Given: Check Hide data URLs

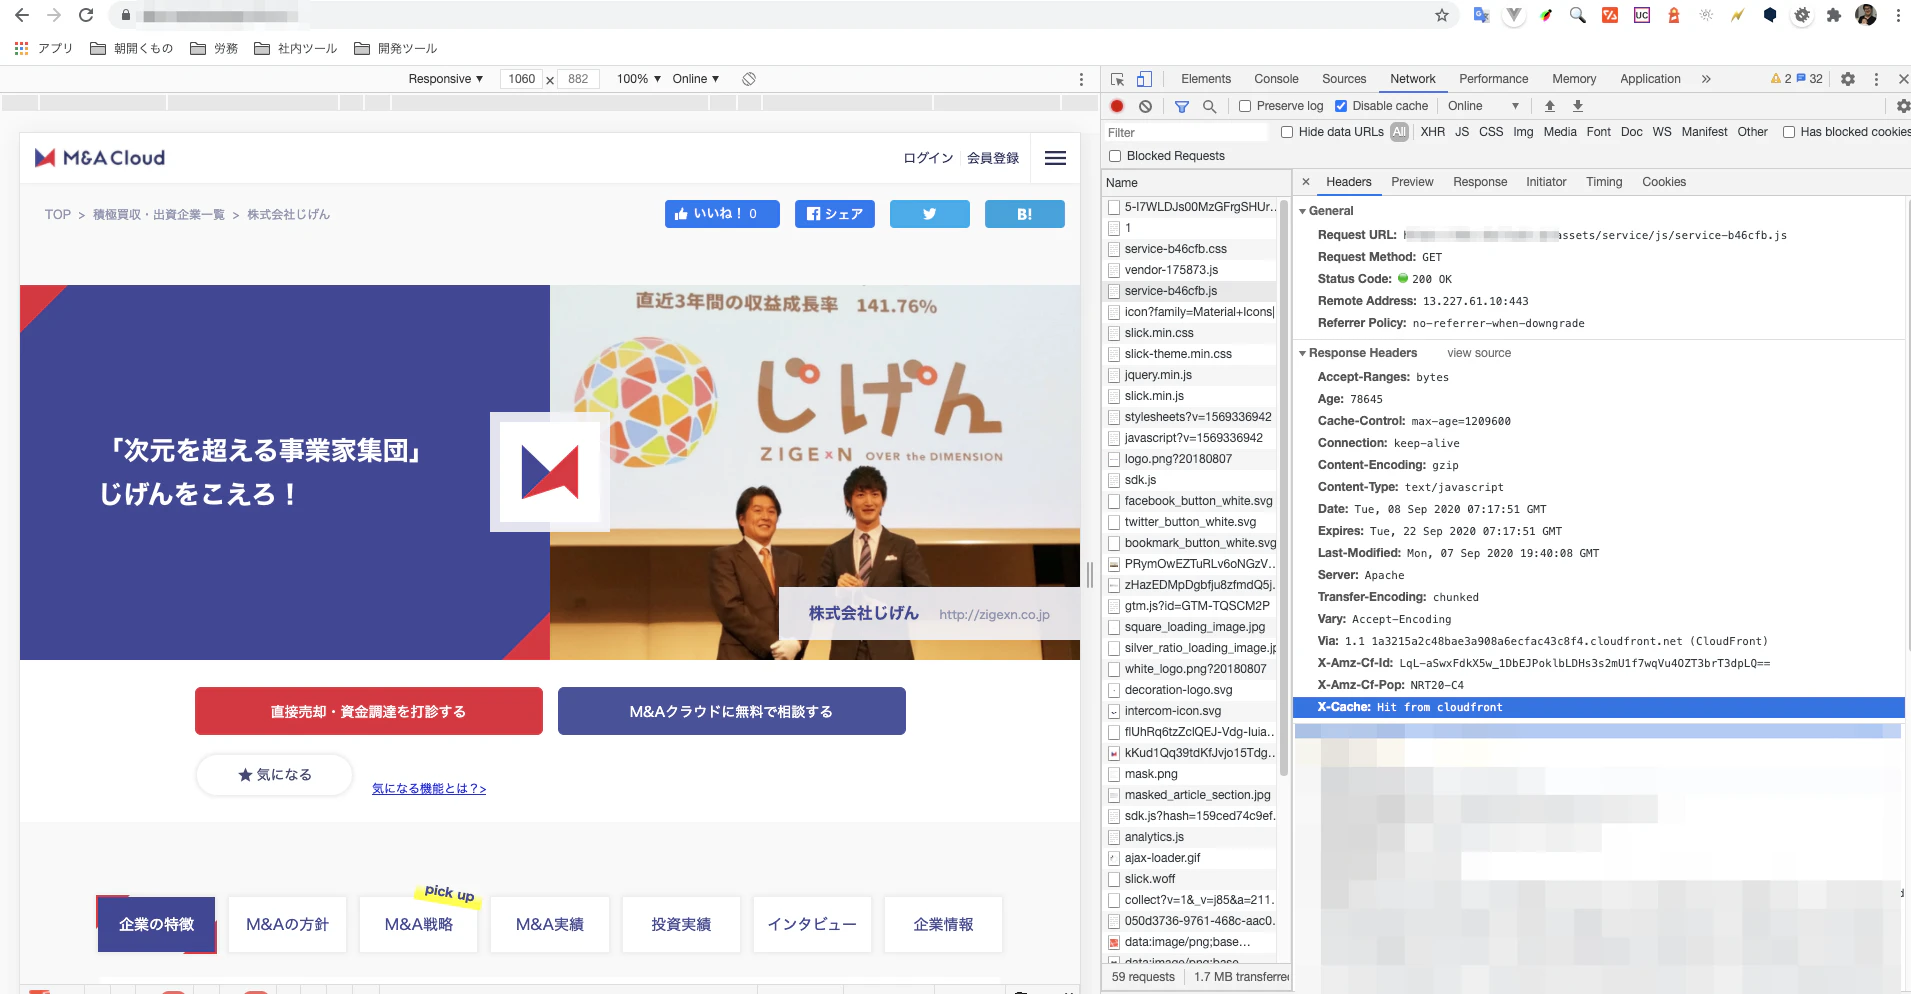Looking at the screenshot, I should coord(1287,132).
